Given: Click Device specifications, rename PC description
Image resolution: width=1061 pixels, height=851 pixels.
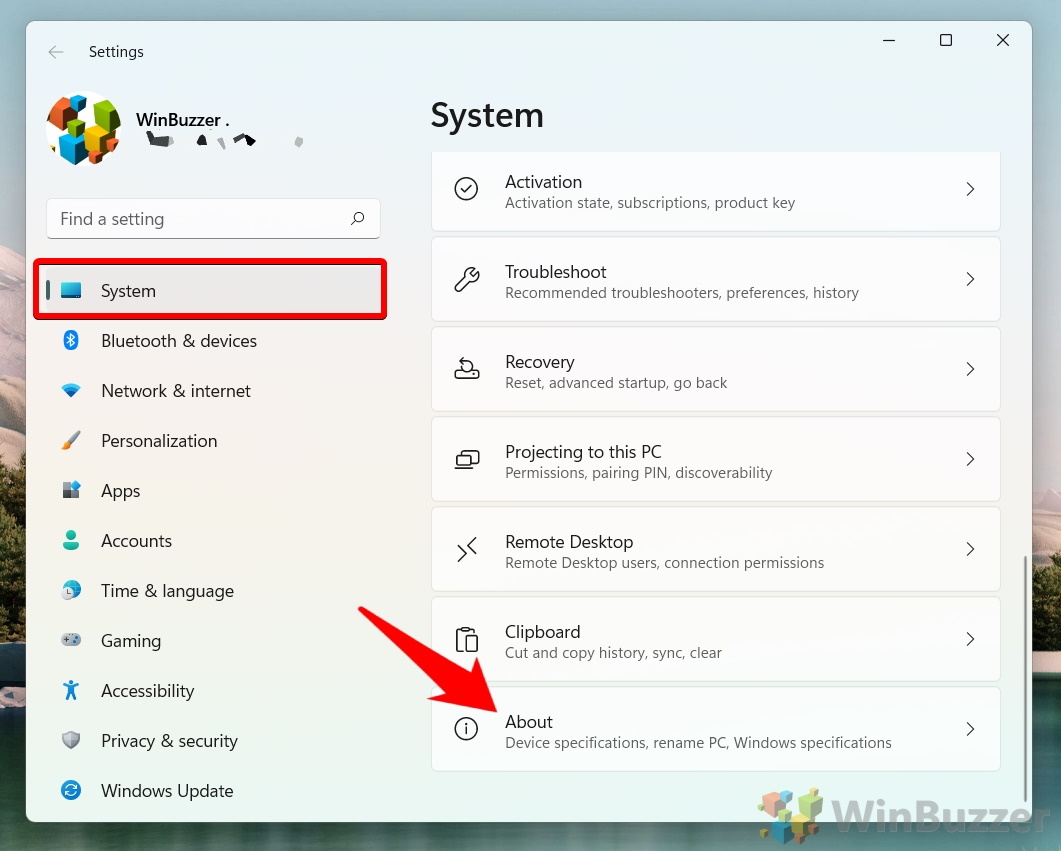Looking at the screenshot, I should [698, 743].
